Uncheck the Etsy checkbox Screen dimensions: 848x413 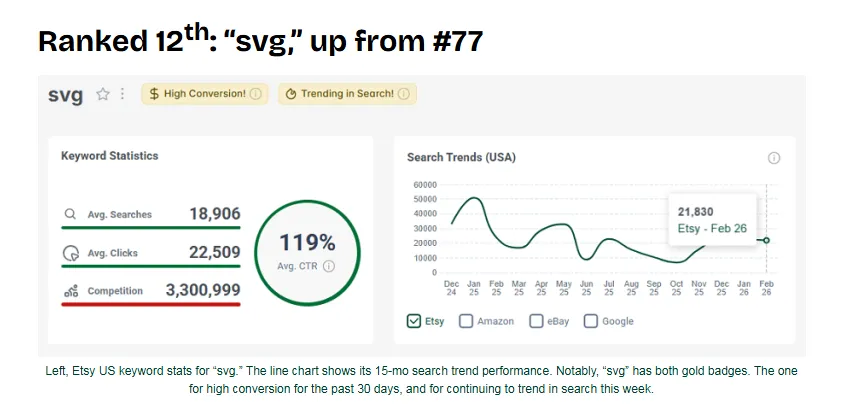pos(415,321)
